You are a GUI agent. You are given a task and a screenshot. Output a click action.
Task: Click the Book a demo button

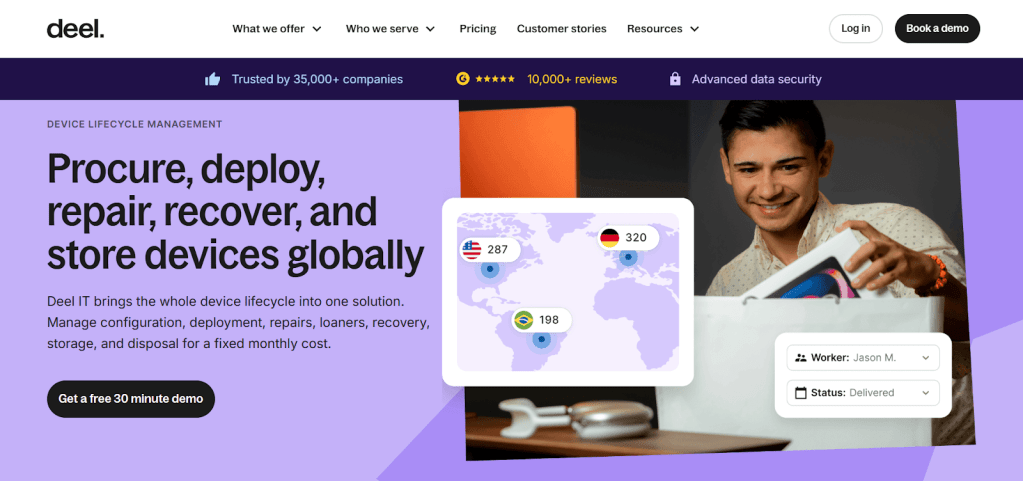[x=937, y=28]
